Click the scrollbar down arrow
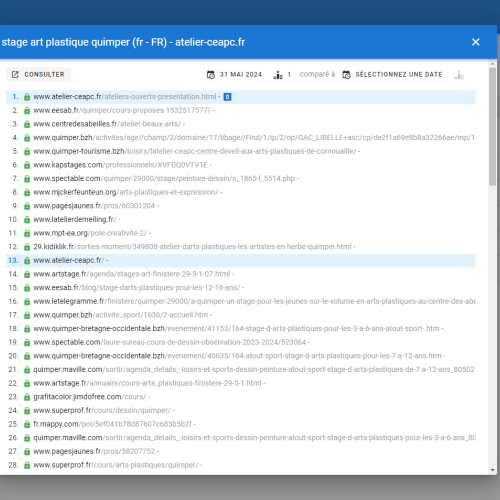Screen dimensions: 500x500 [492, 470]
